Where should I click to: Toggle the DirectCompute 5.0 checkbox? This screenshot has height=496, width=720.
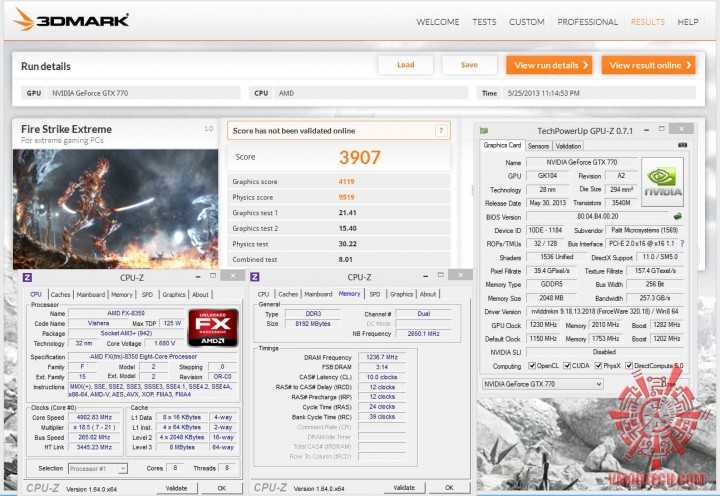point(629,366)
